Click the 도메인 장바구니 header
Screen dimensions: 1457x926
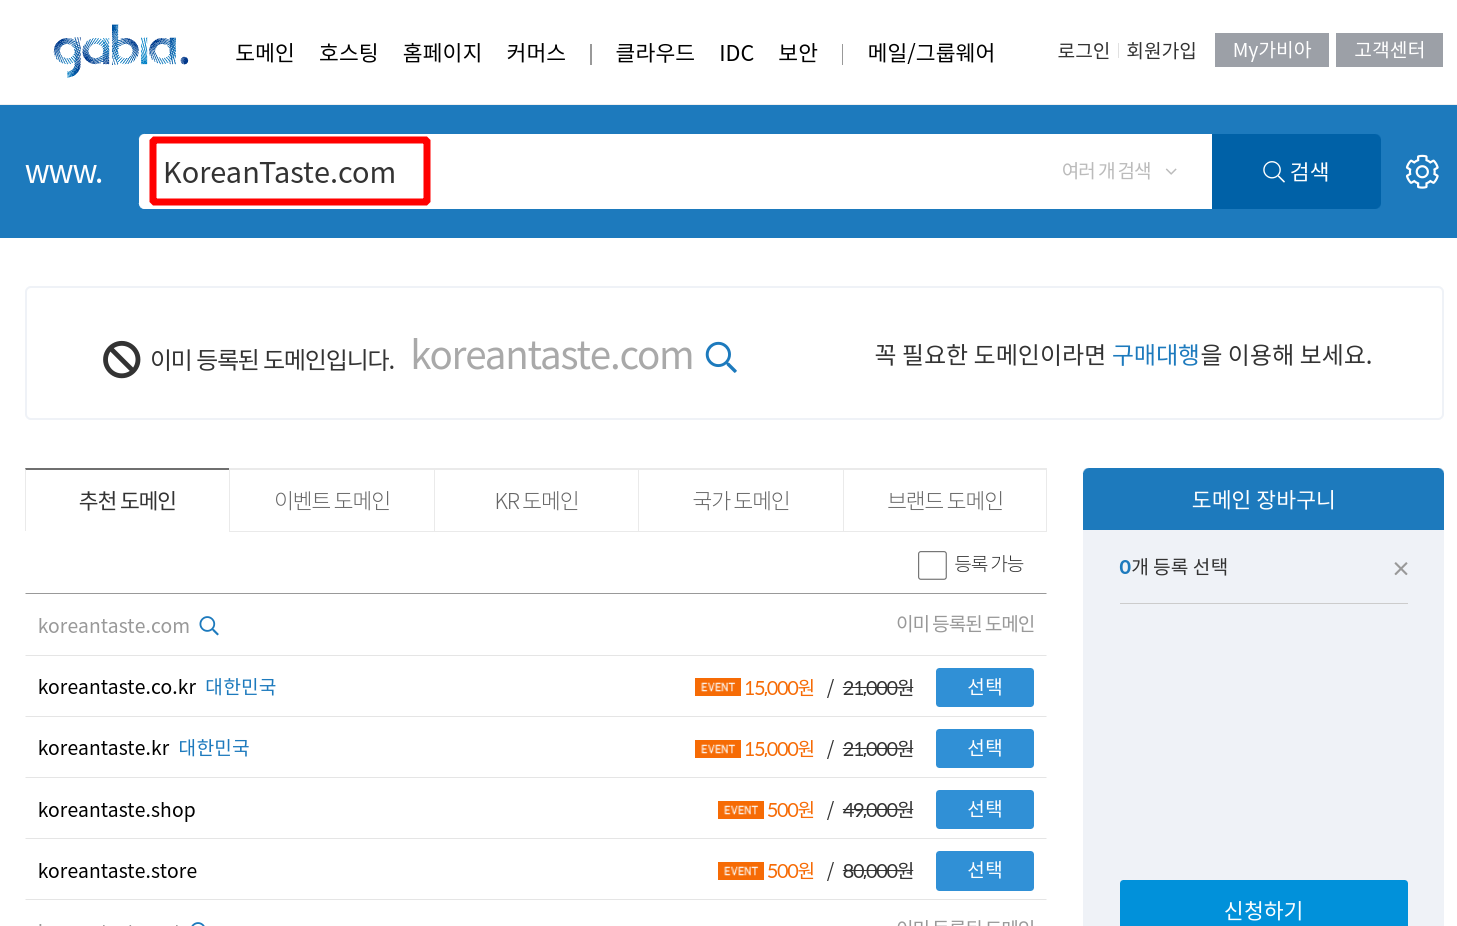pos(1263,499)
